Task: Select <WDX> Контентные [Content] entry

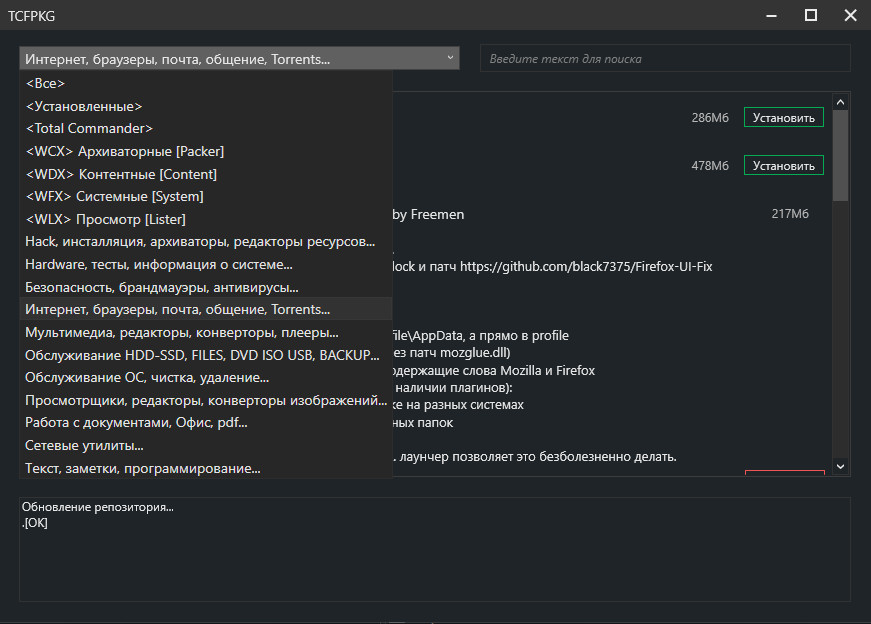Action: click(x=121, y=174)
